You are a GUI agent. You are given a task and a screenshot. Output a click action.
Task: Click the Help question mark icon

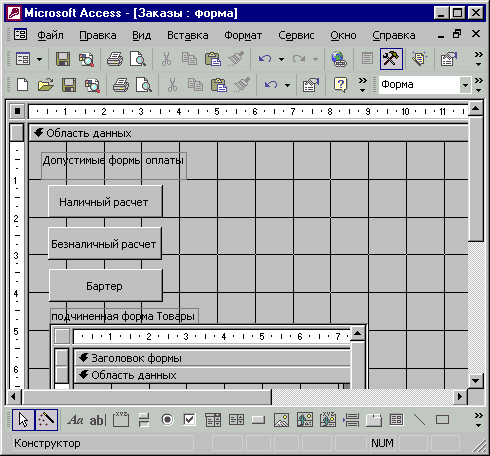340,85
